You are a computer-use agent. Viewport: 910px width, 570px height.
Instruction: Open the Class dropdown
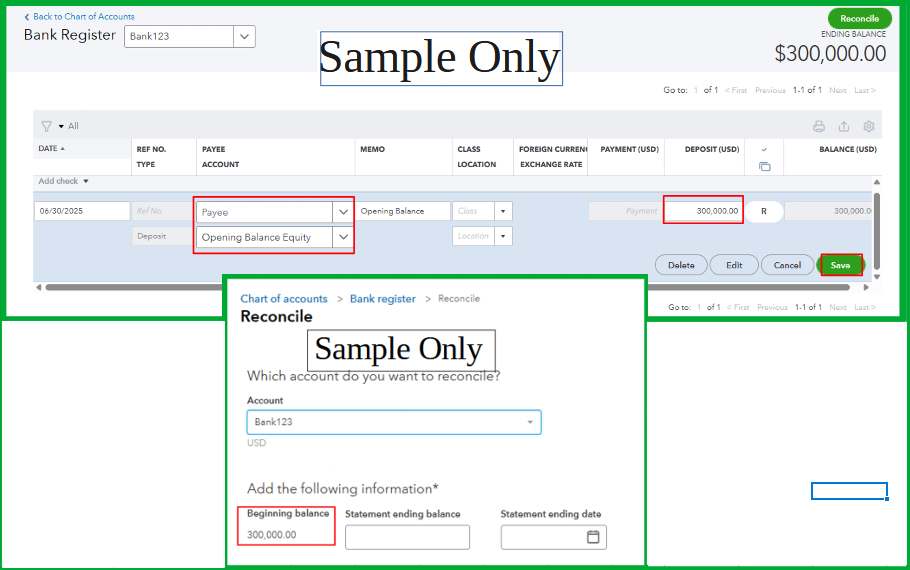503,211
